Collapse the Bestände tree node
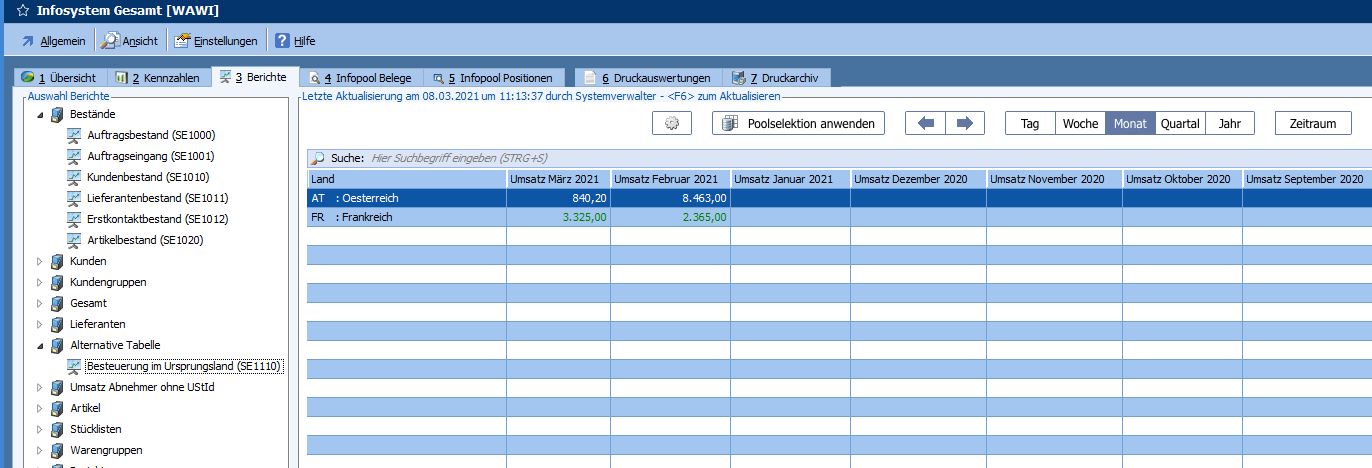This screenshot has height=468, width=1372. [x=41, y=114]
